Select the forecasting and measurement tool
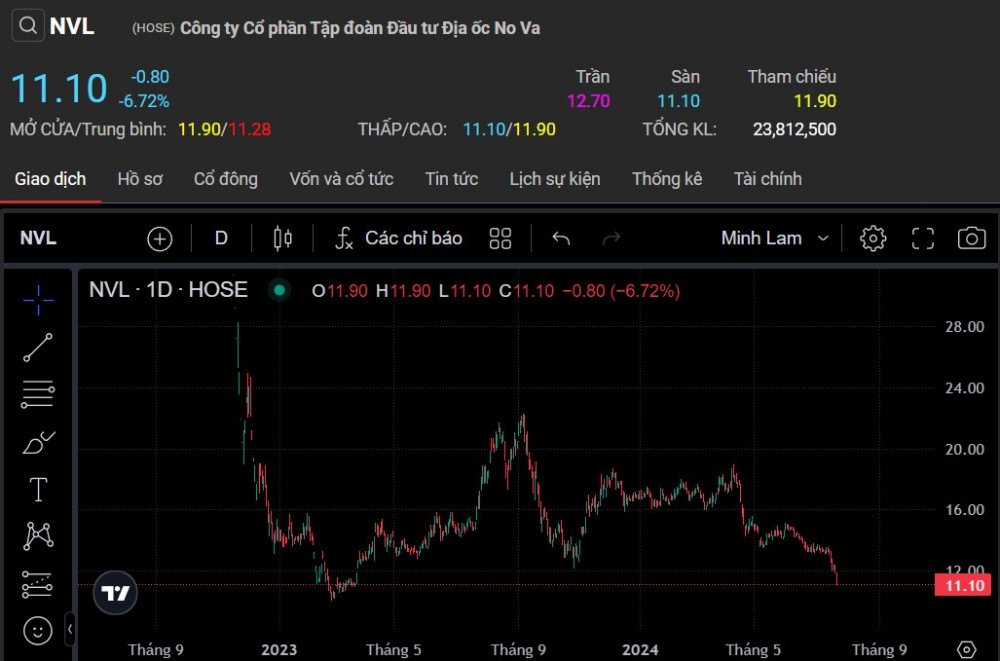Screen dimensions: 1000x661 click(x=38, y=584)
